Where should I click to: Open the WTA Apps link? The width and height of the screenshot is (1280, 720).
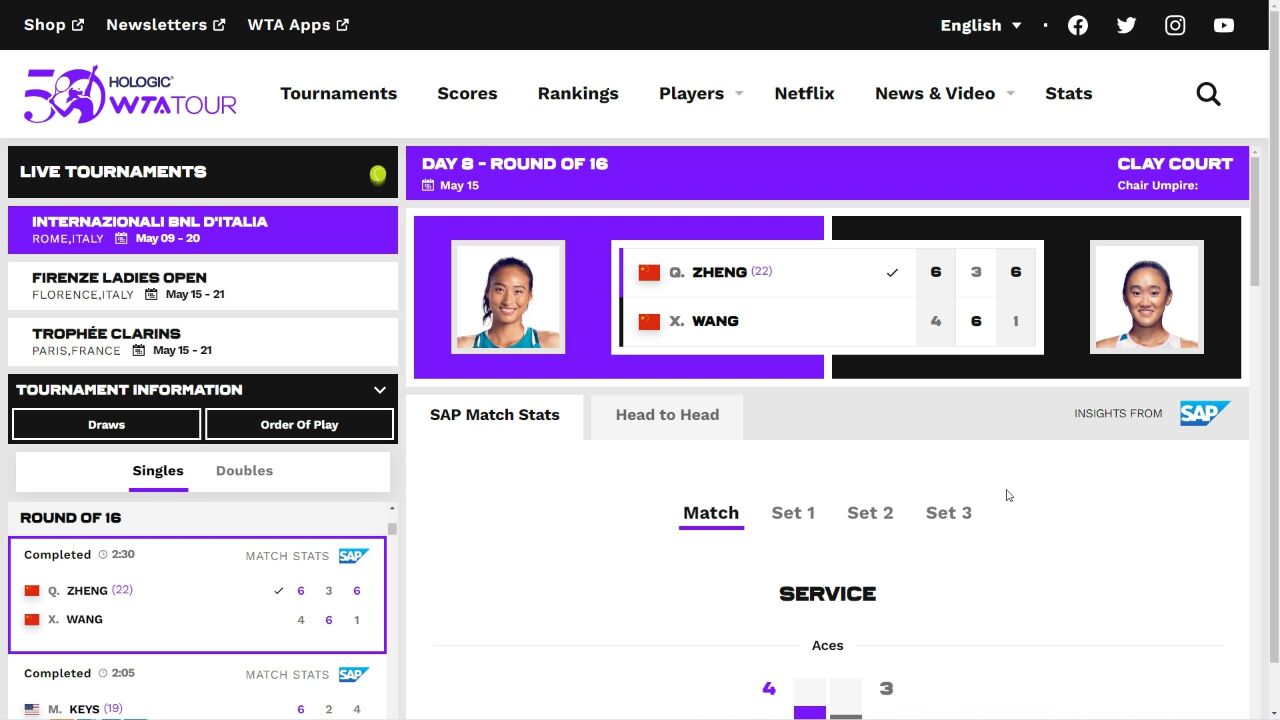pos(298,25)
